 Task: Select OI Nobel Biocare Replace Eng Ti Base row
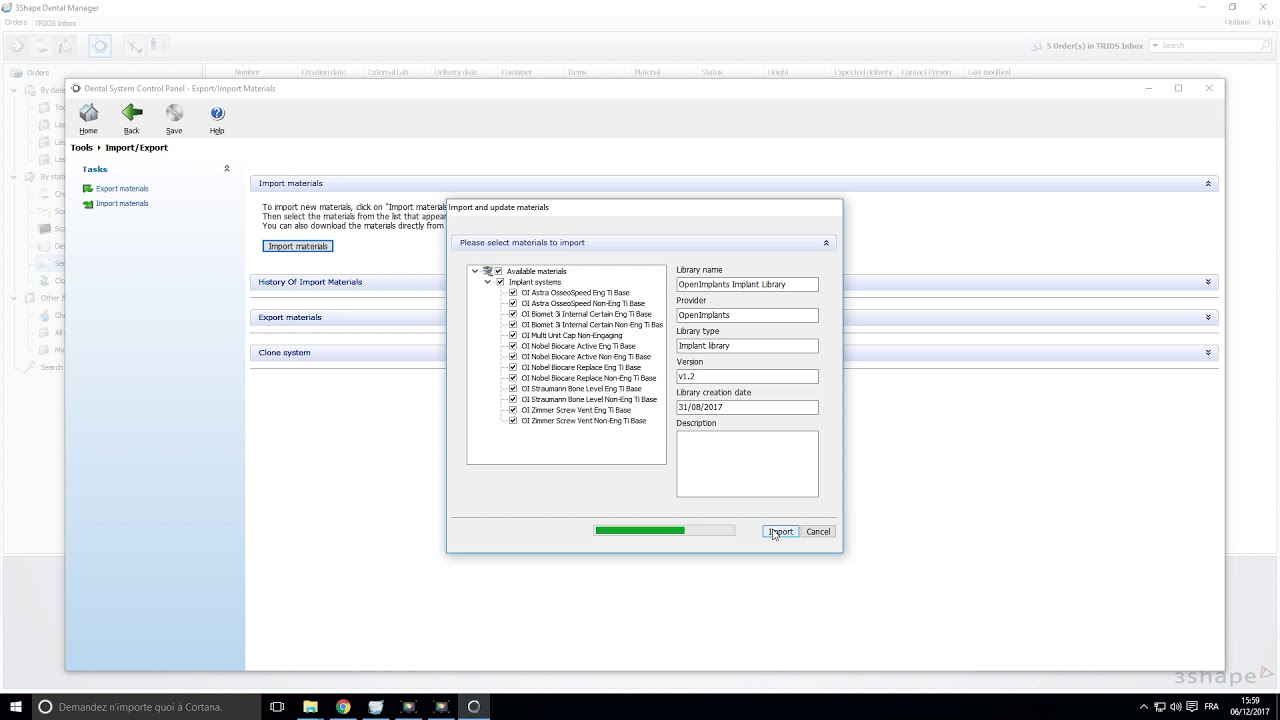[x=581, y=367]
